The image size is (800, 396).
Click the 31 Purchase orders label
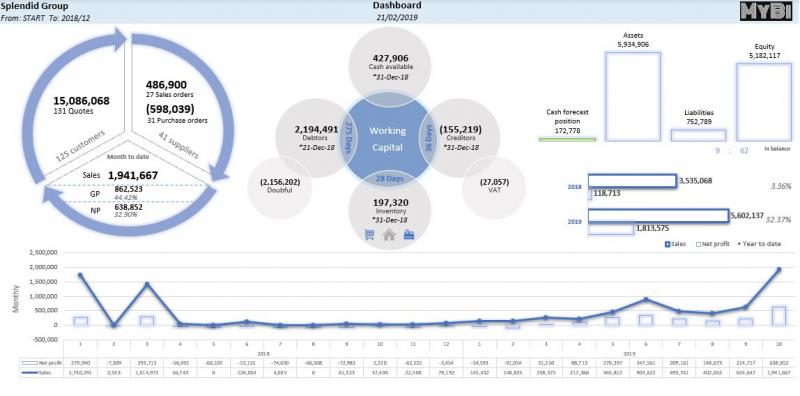pyautogui.click(x=177, y=121)
